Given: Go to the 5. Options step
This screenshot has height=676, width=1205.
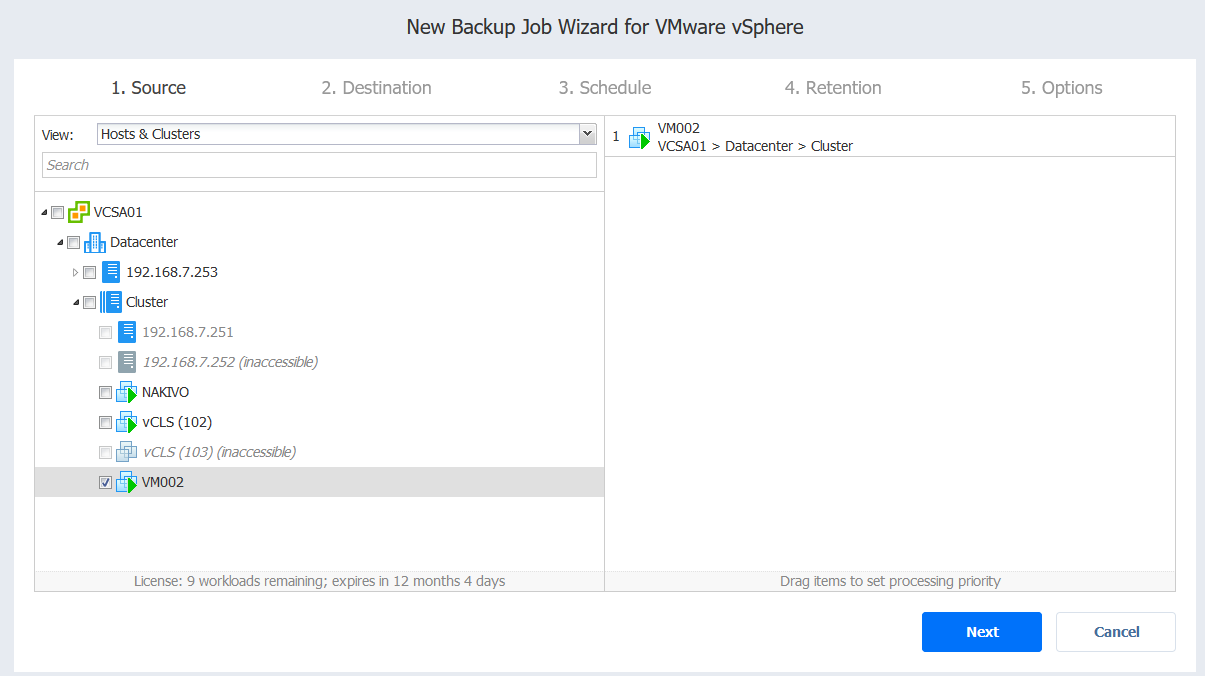Looking at the screenshot, I should tap(1061, 88).
